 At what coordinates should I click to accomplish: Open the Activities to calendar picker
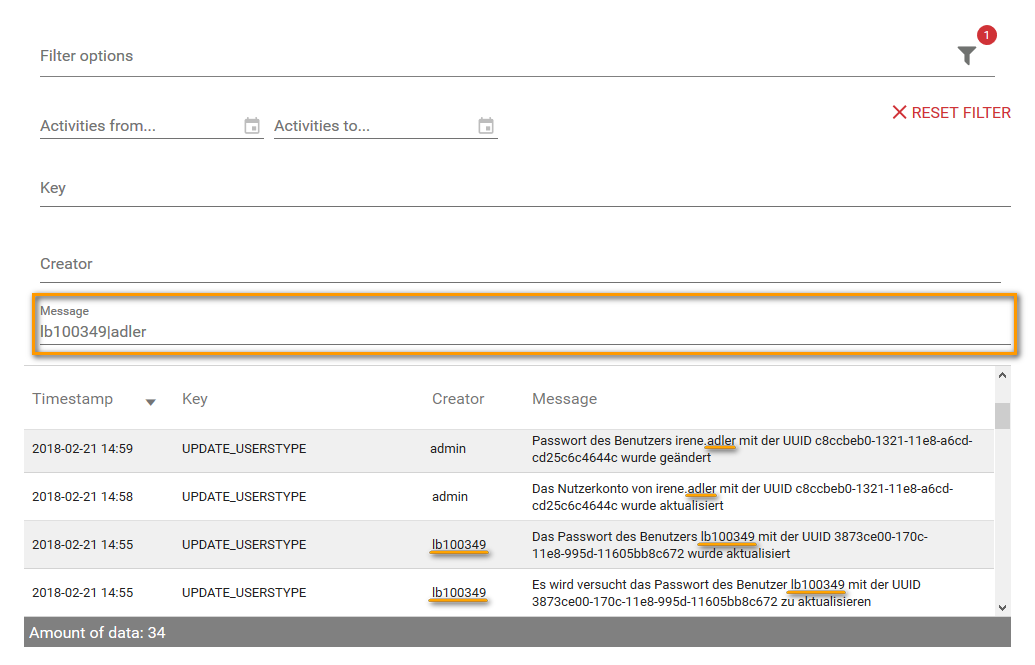click(x=486, y=126)
